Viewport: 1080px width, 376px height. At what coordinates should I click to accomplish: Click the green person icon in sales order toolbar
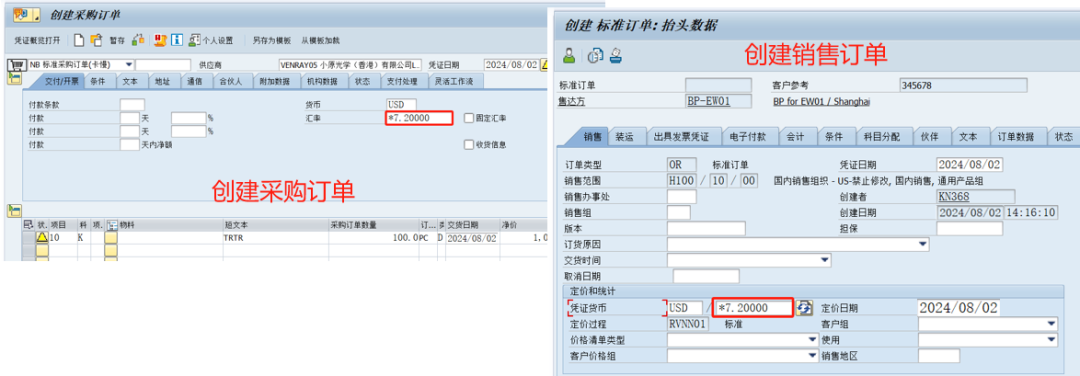[569, 56]
